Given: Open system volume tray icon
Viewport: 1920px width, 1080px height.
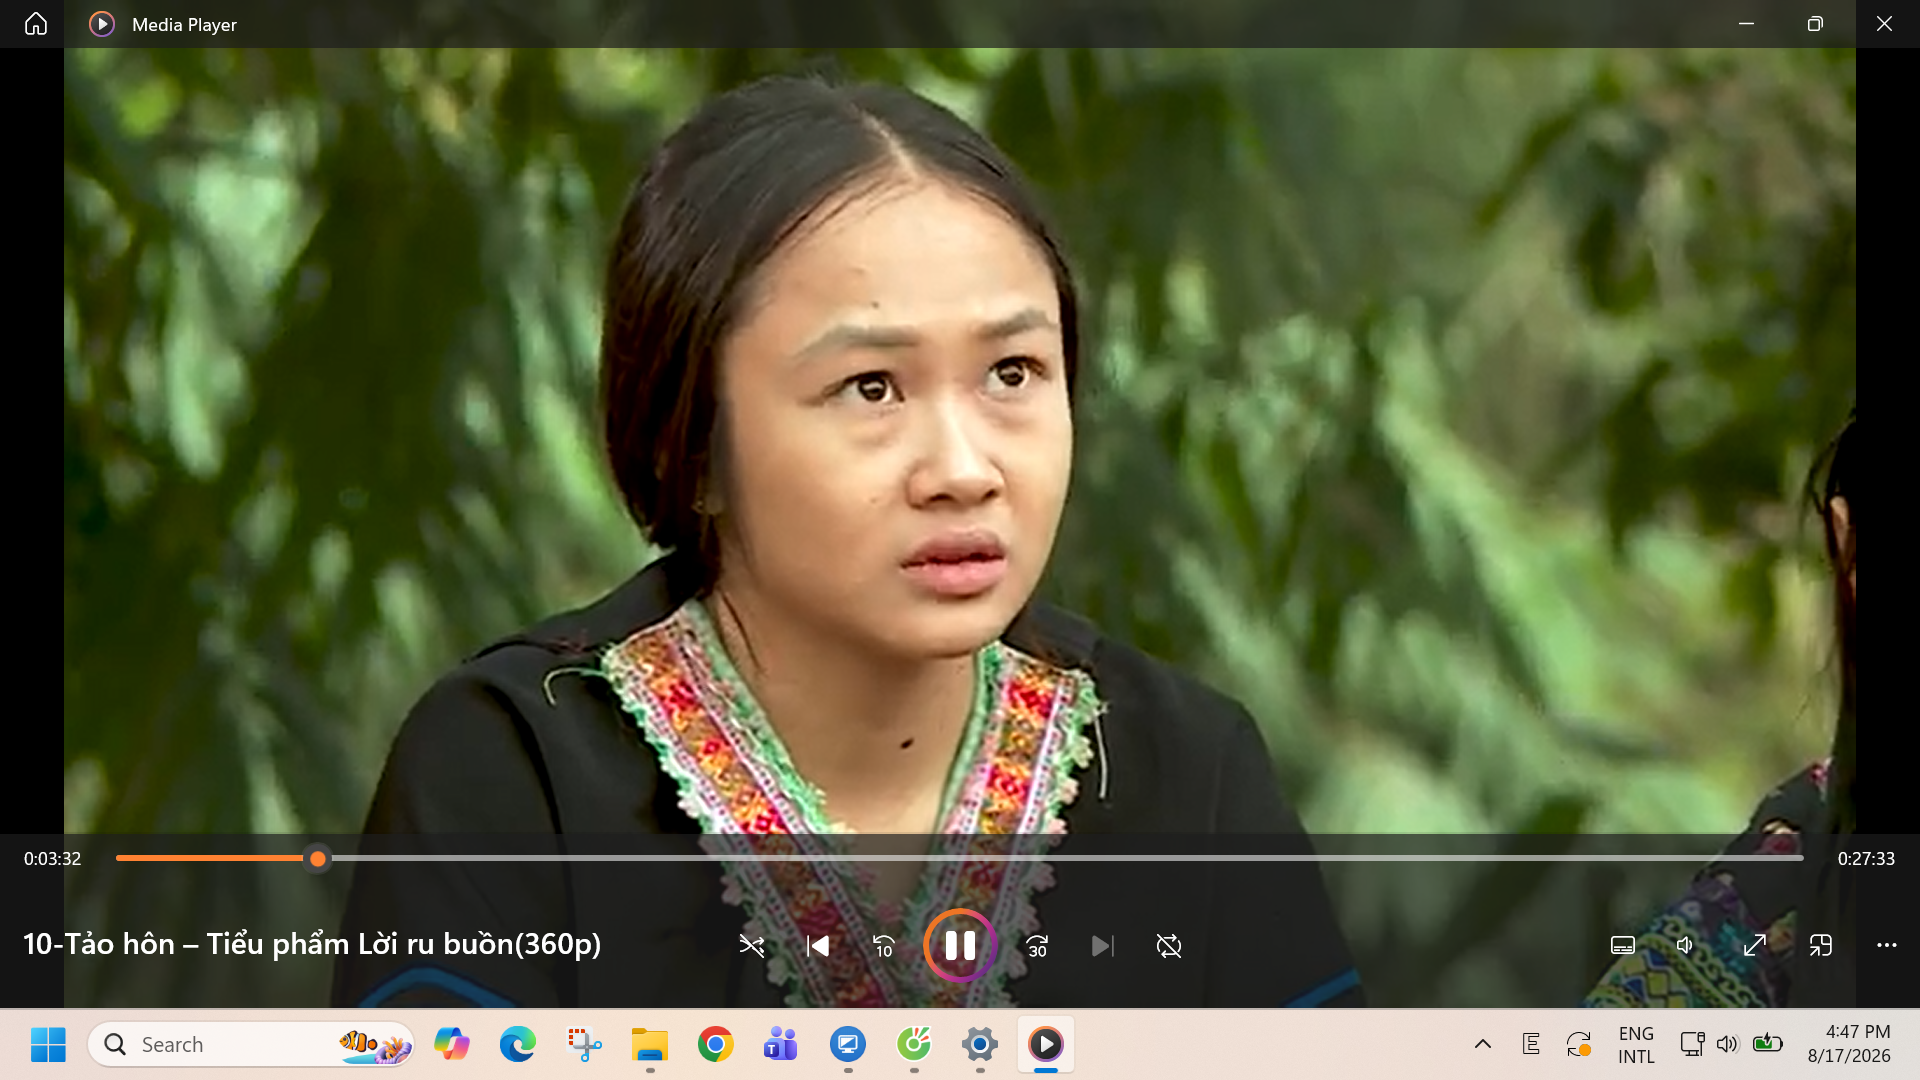Looking at the screenshot, I should click(1727, 1044).
